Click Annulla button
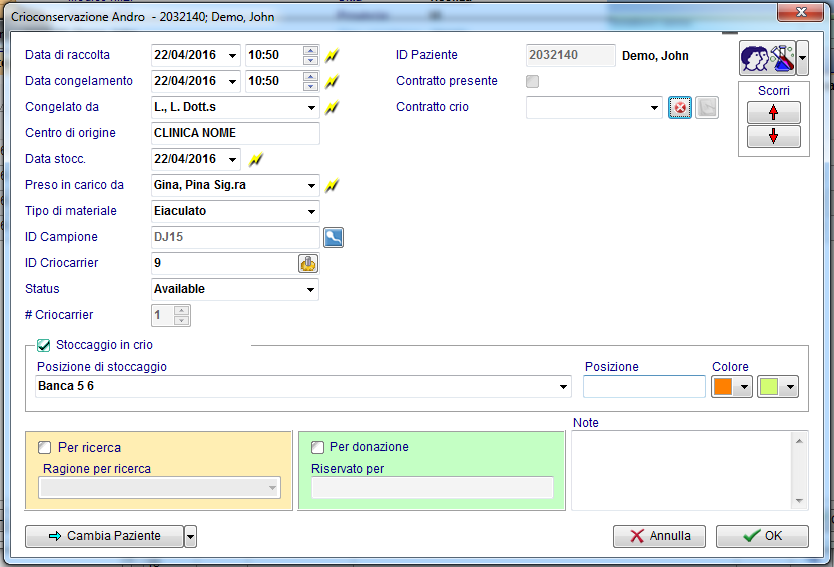834x567 pixels. click(660, 537)
